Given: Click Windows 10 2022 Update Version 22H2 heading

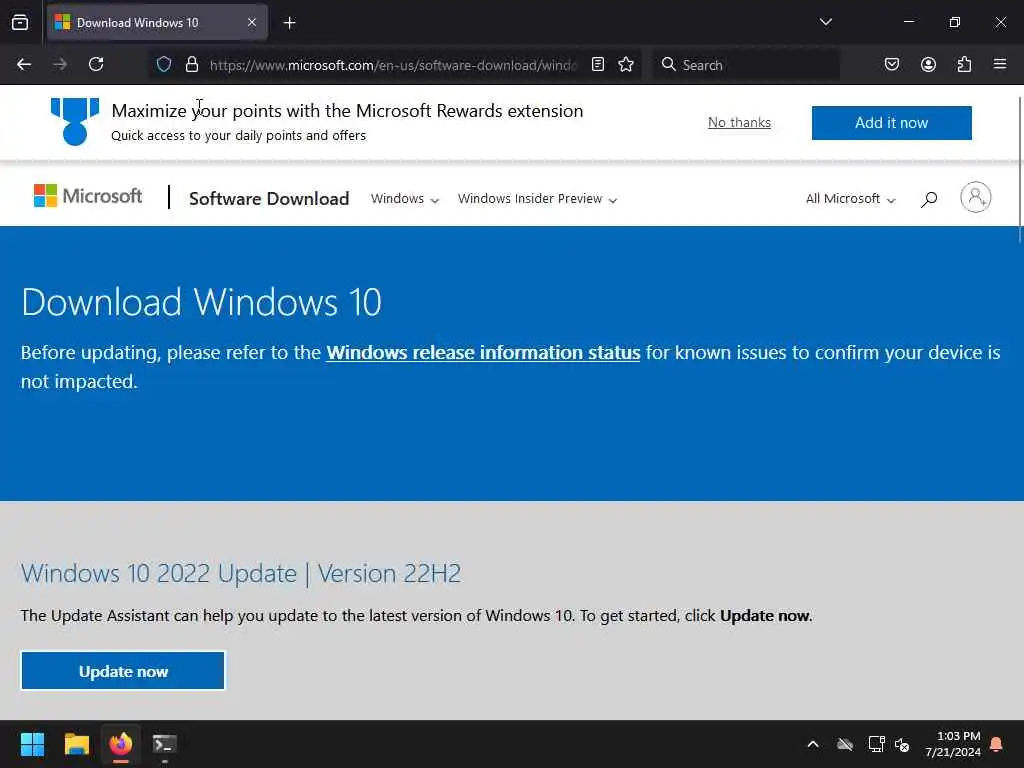Looking at the screenshot, I should (x=241, y=573).
